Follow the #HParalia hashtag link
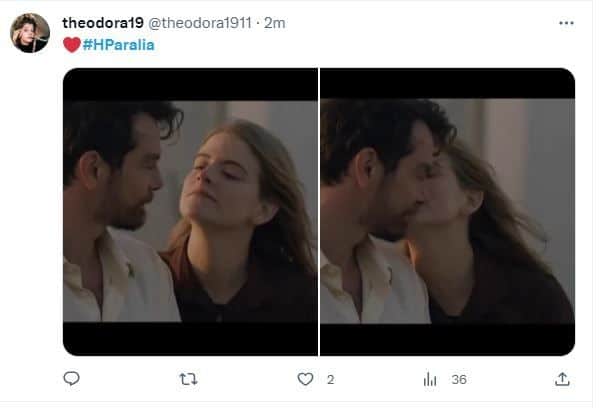 tap(118, 45)
